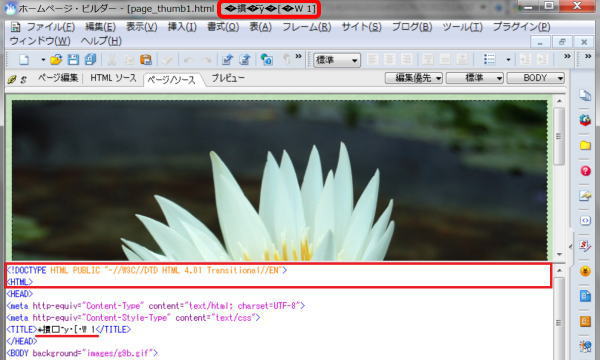
Task: Click the open file folder icon
Action: pos(56,60)
